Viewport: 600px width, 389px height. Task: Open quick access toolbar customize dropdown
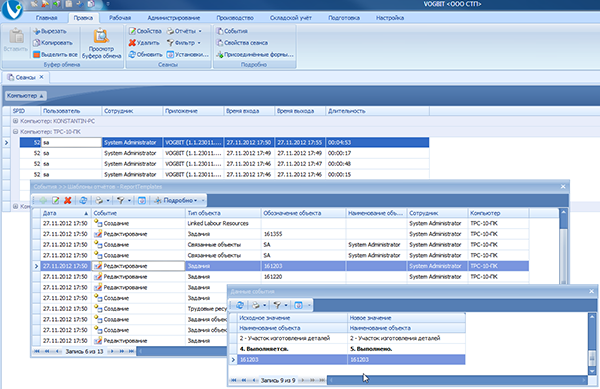pos(108,4)
